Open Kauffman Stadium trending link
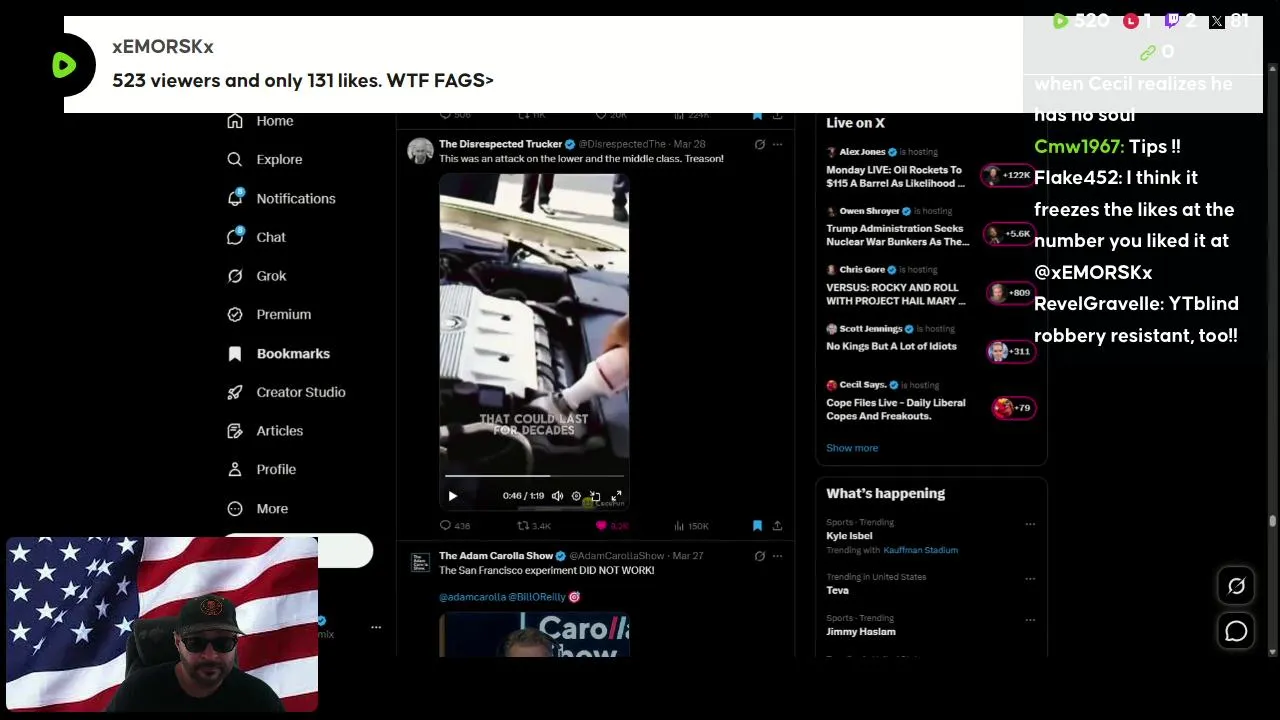This screenshot has width=1280, height=720. (x=920, y=550)
